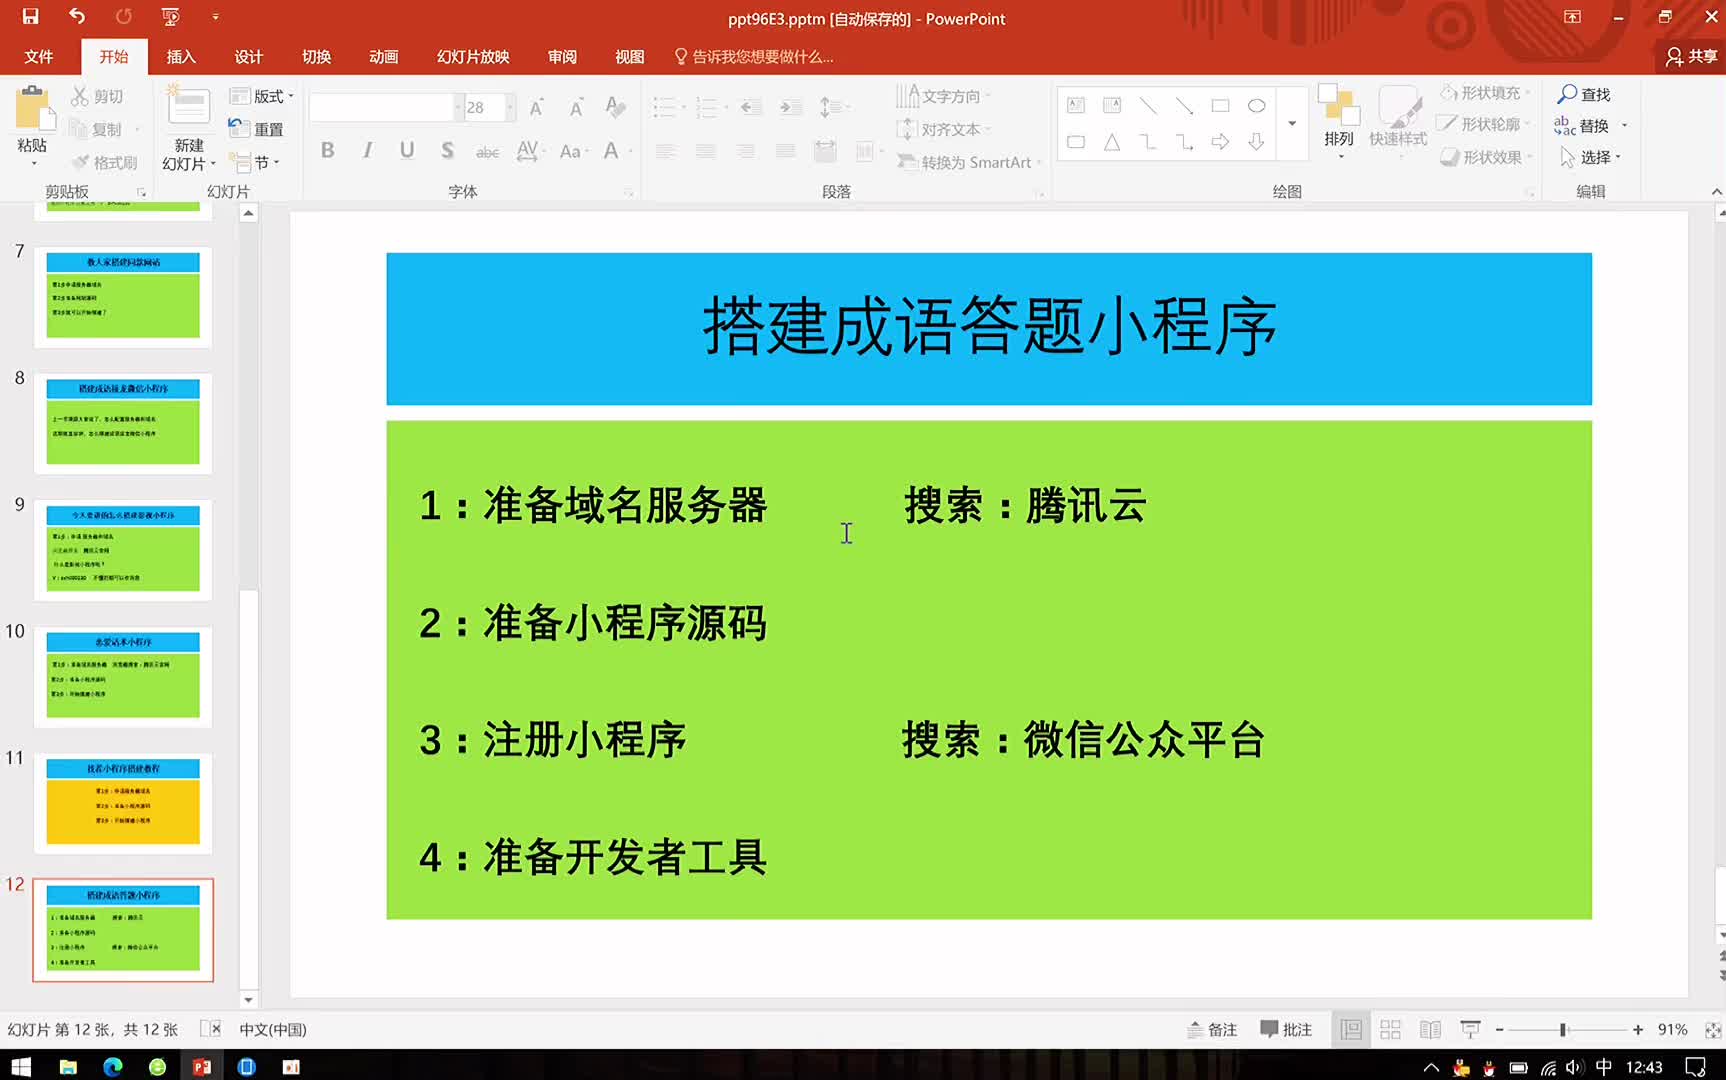Viewport: 1726px width, 1080px height.
Task: Click the 共享 button
Action: [x=1689, y=56]
